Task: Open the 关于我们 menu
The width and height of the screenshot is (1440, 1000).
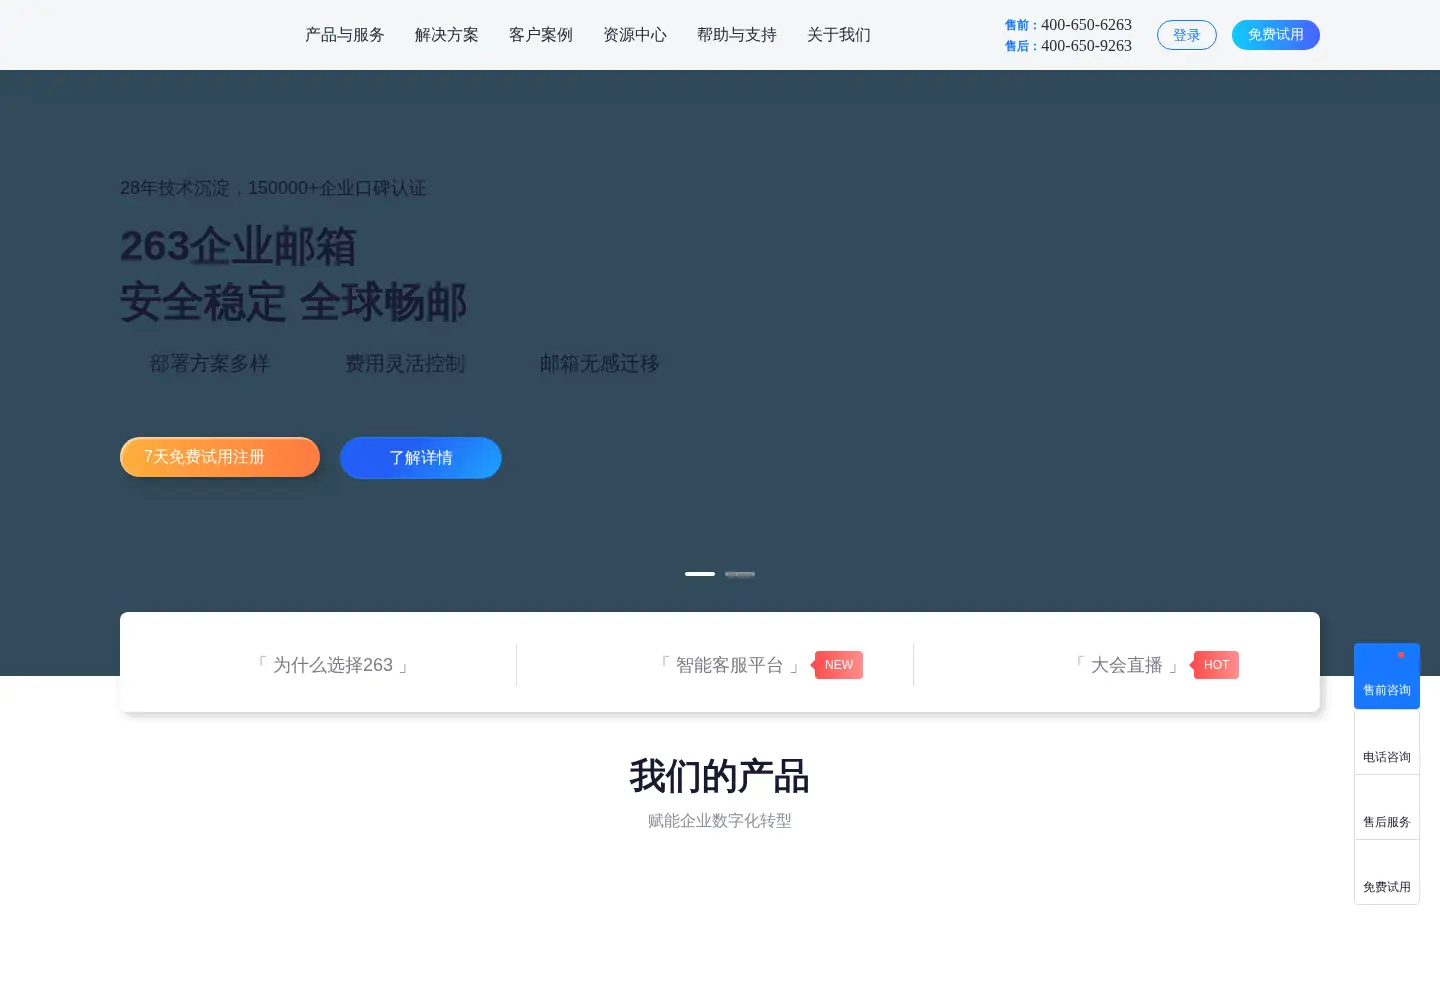Action: pyautogui.click(x=839, y=35)
